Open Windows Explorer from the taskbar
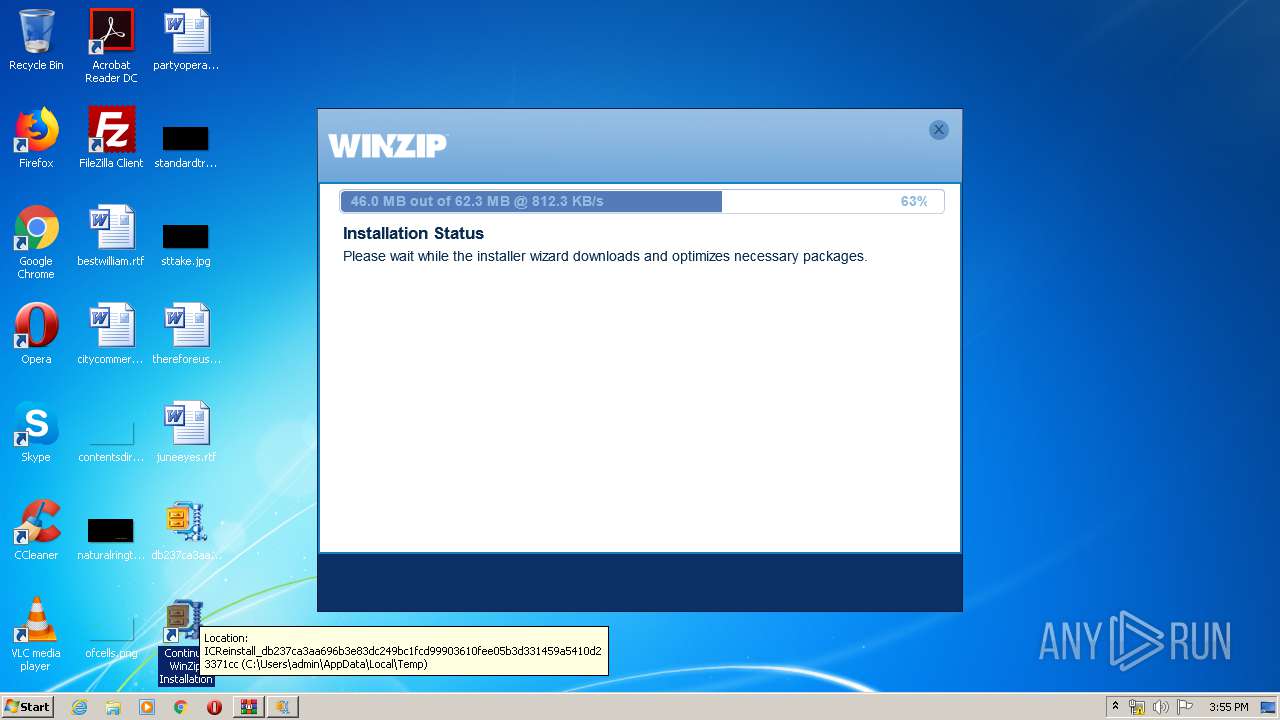Screen dimensions: 1280x720 [x=113, y=707]
